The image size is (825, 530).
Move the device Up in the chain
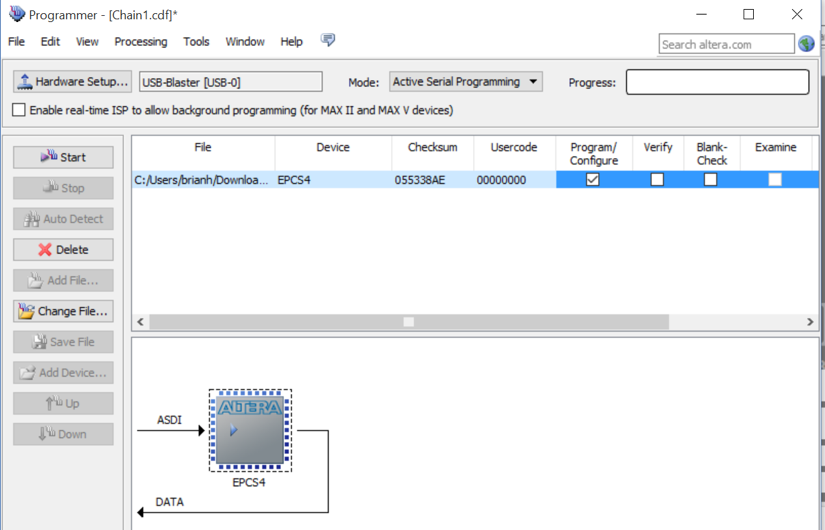pyautogui.click(x=63, y=404)
